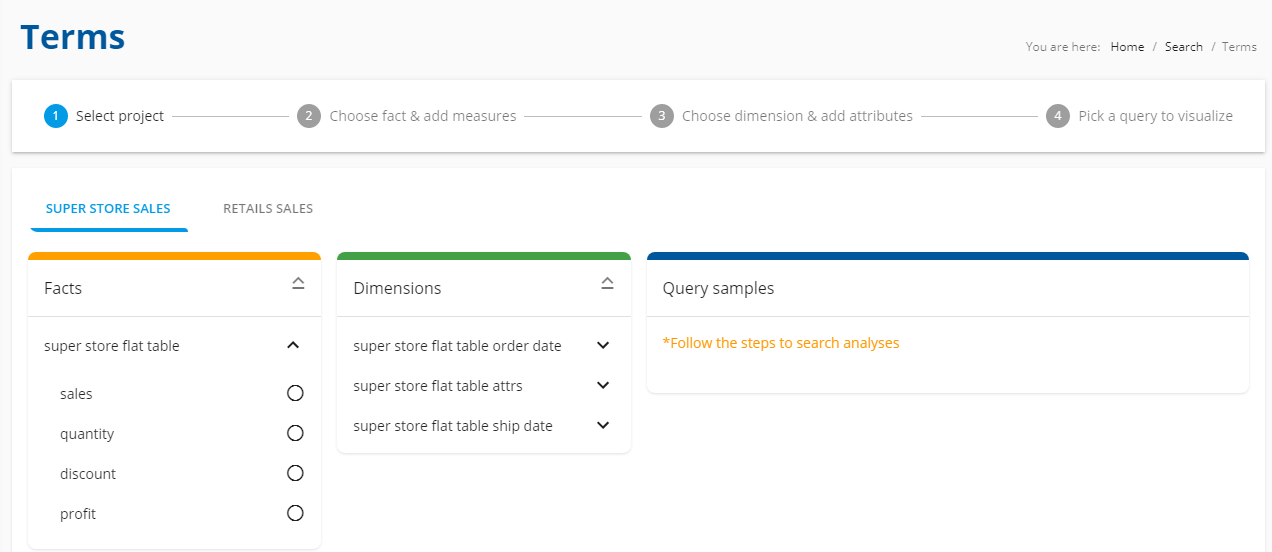1272x552 pixels.
Task: Select the quantity measure radio button
Action: point(295,433)
